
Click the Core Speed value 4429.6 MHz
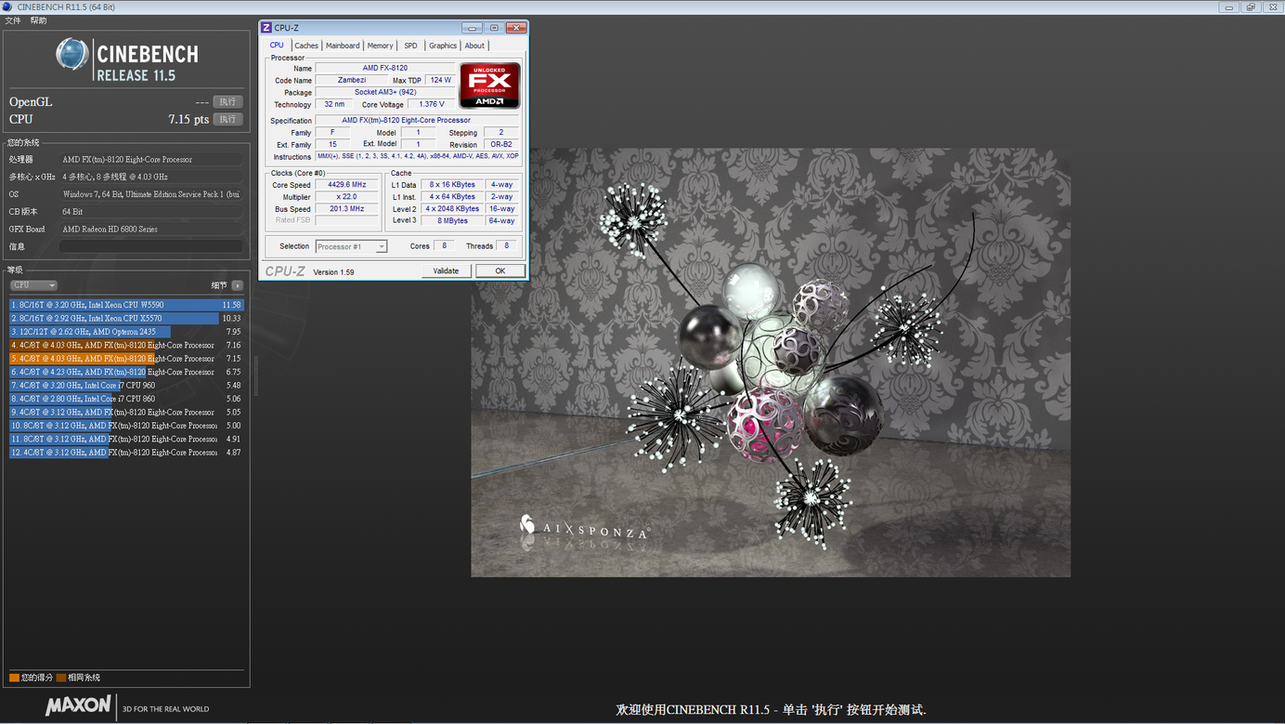(x=347, y=185)
